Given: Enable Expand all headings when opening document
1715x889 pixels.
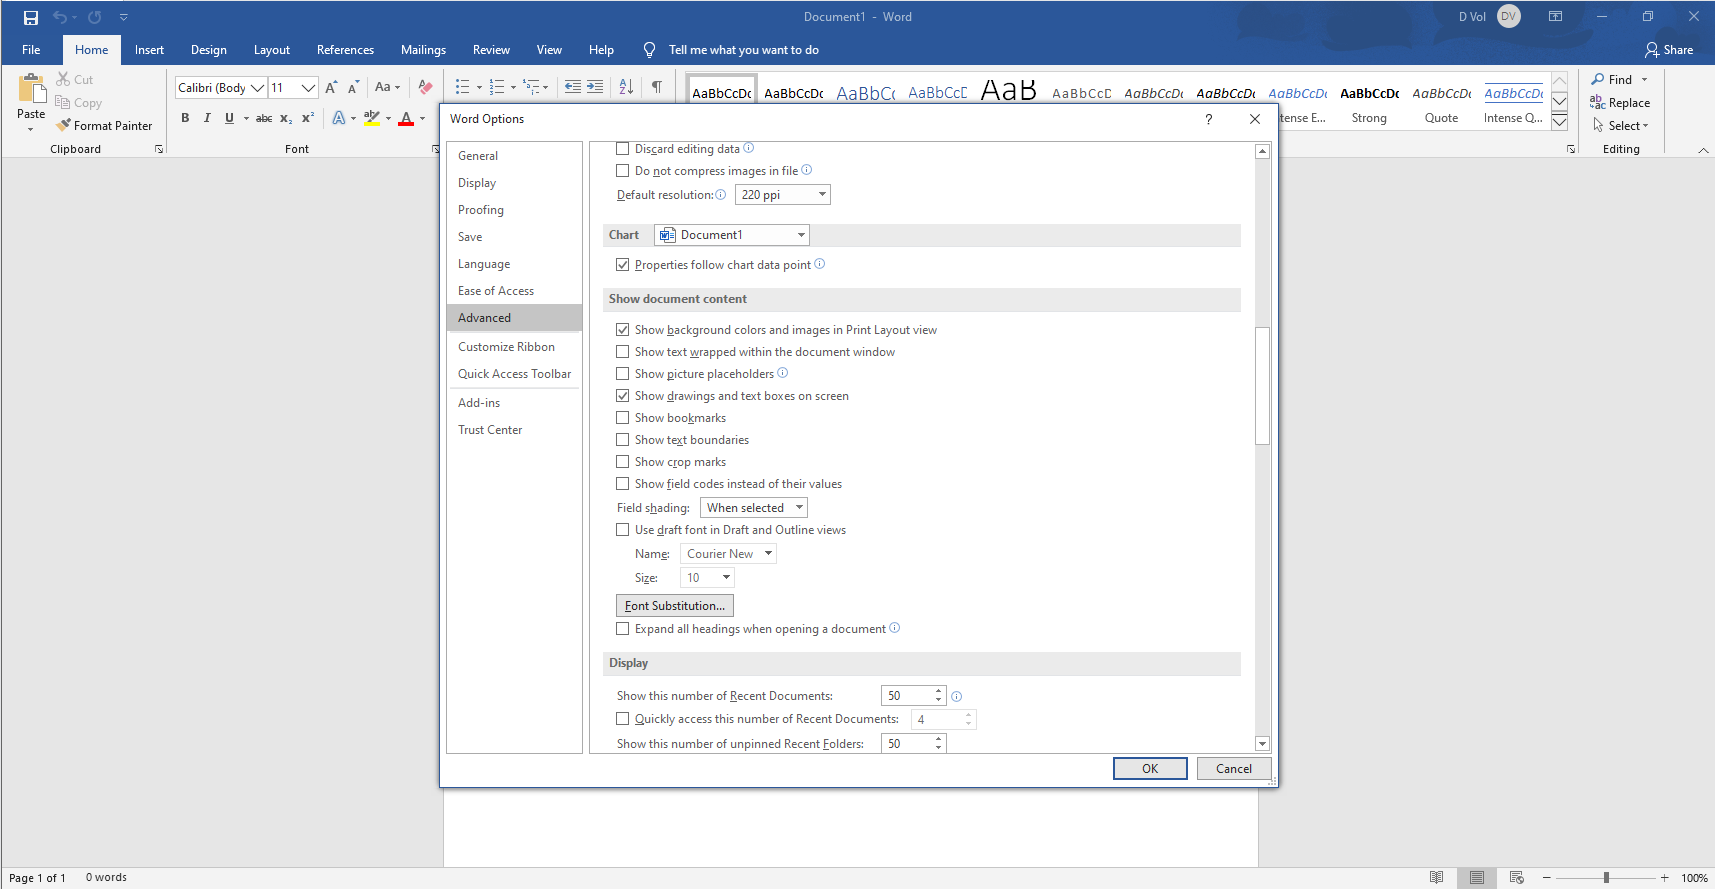Looking at the screenshot, I should coord(623,629).
